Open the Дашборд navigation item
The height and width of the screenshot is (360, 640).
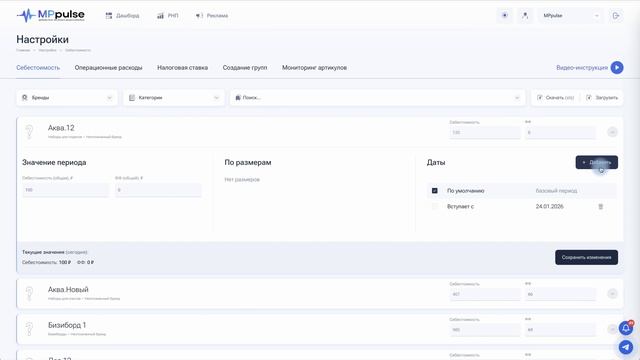pos(122,16)
